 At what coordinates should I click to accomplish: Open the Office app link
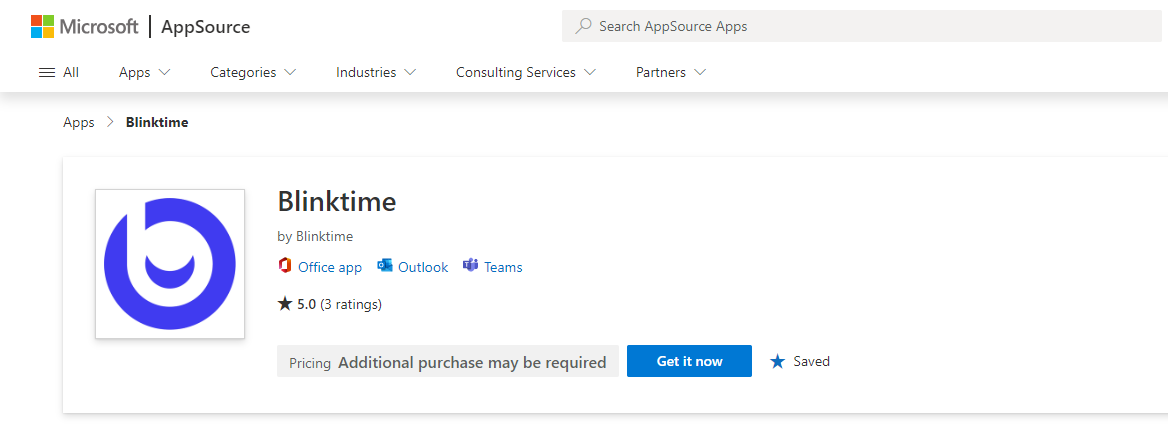[330, 267]
